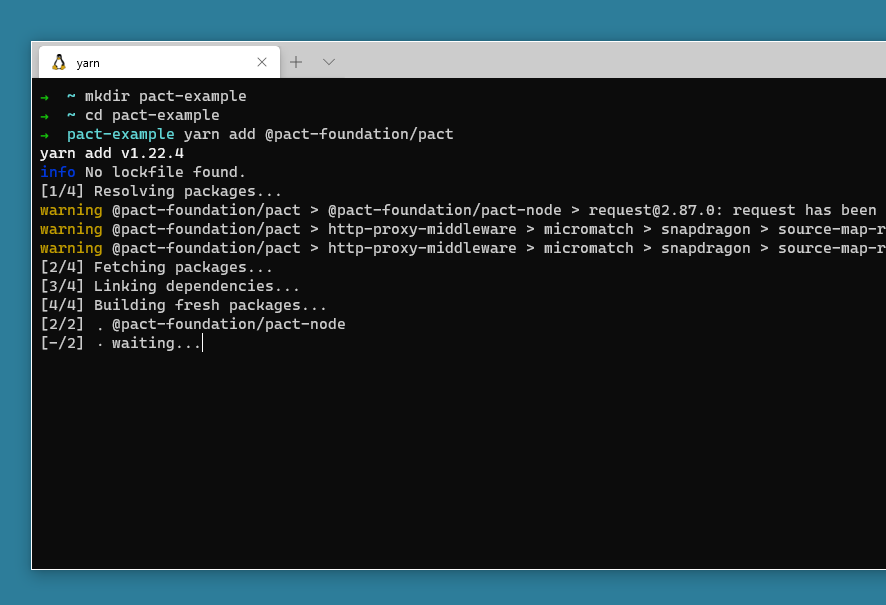Viewport: 886px width, 605px height.
Task: Click the Linux penguin icon on yarn tab
Action: (59, 62)
